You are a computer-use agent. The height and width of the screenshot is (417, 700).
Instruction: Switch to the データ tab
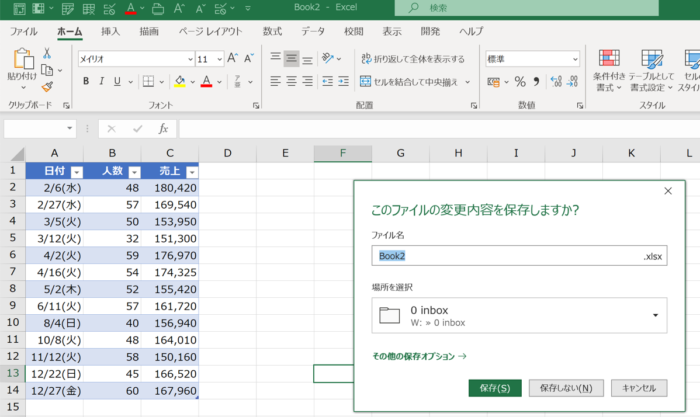coord(312,31)
